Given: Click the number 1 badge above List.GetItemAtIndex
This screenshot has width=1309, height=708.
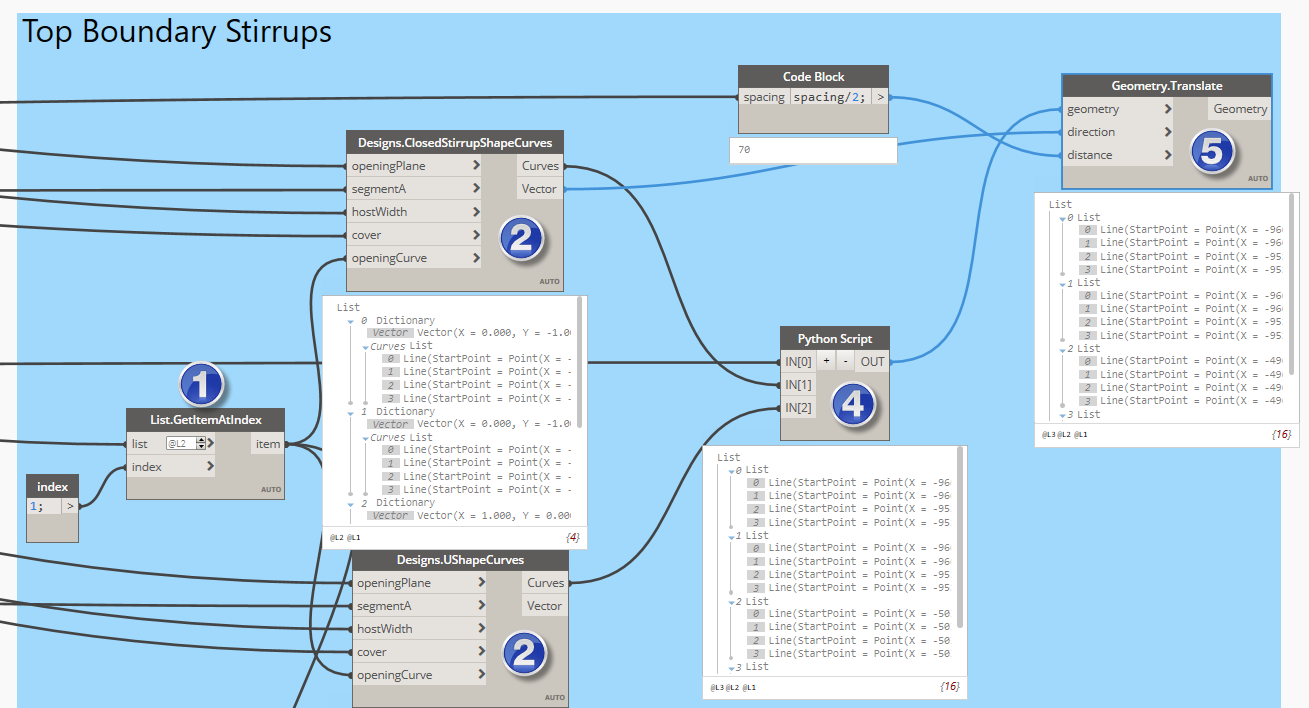Looking at the screenshot, I should [x=201, y=385].
